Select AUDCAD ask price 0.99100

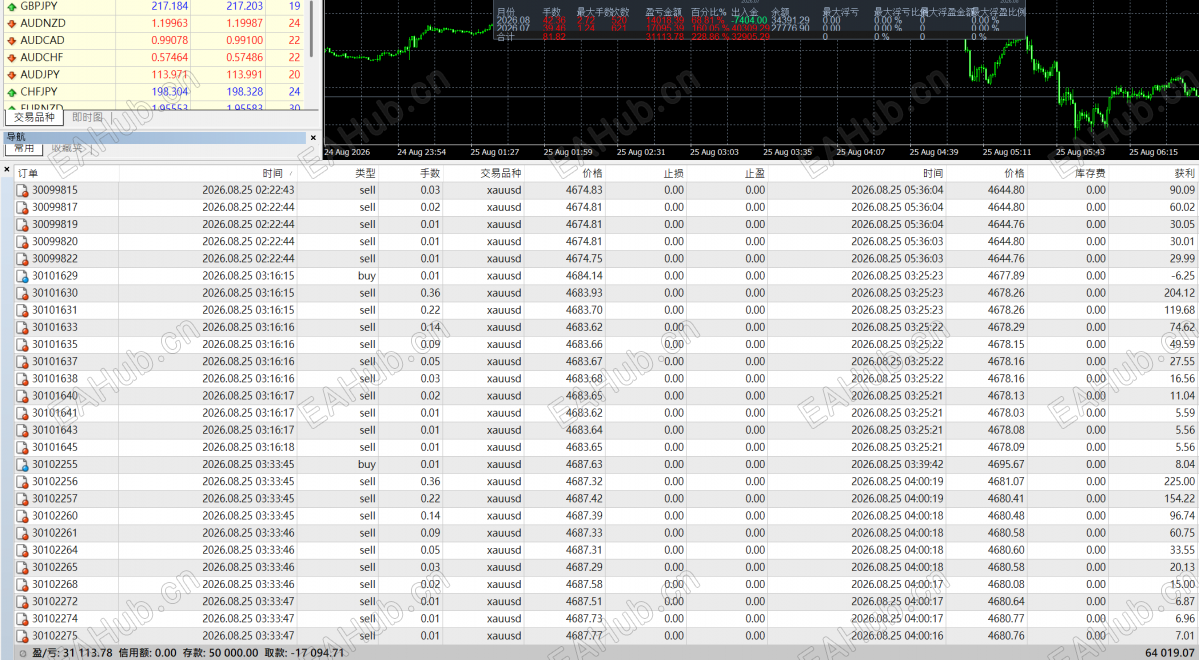click(x=245, y=41)
